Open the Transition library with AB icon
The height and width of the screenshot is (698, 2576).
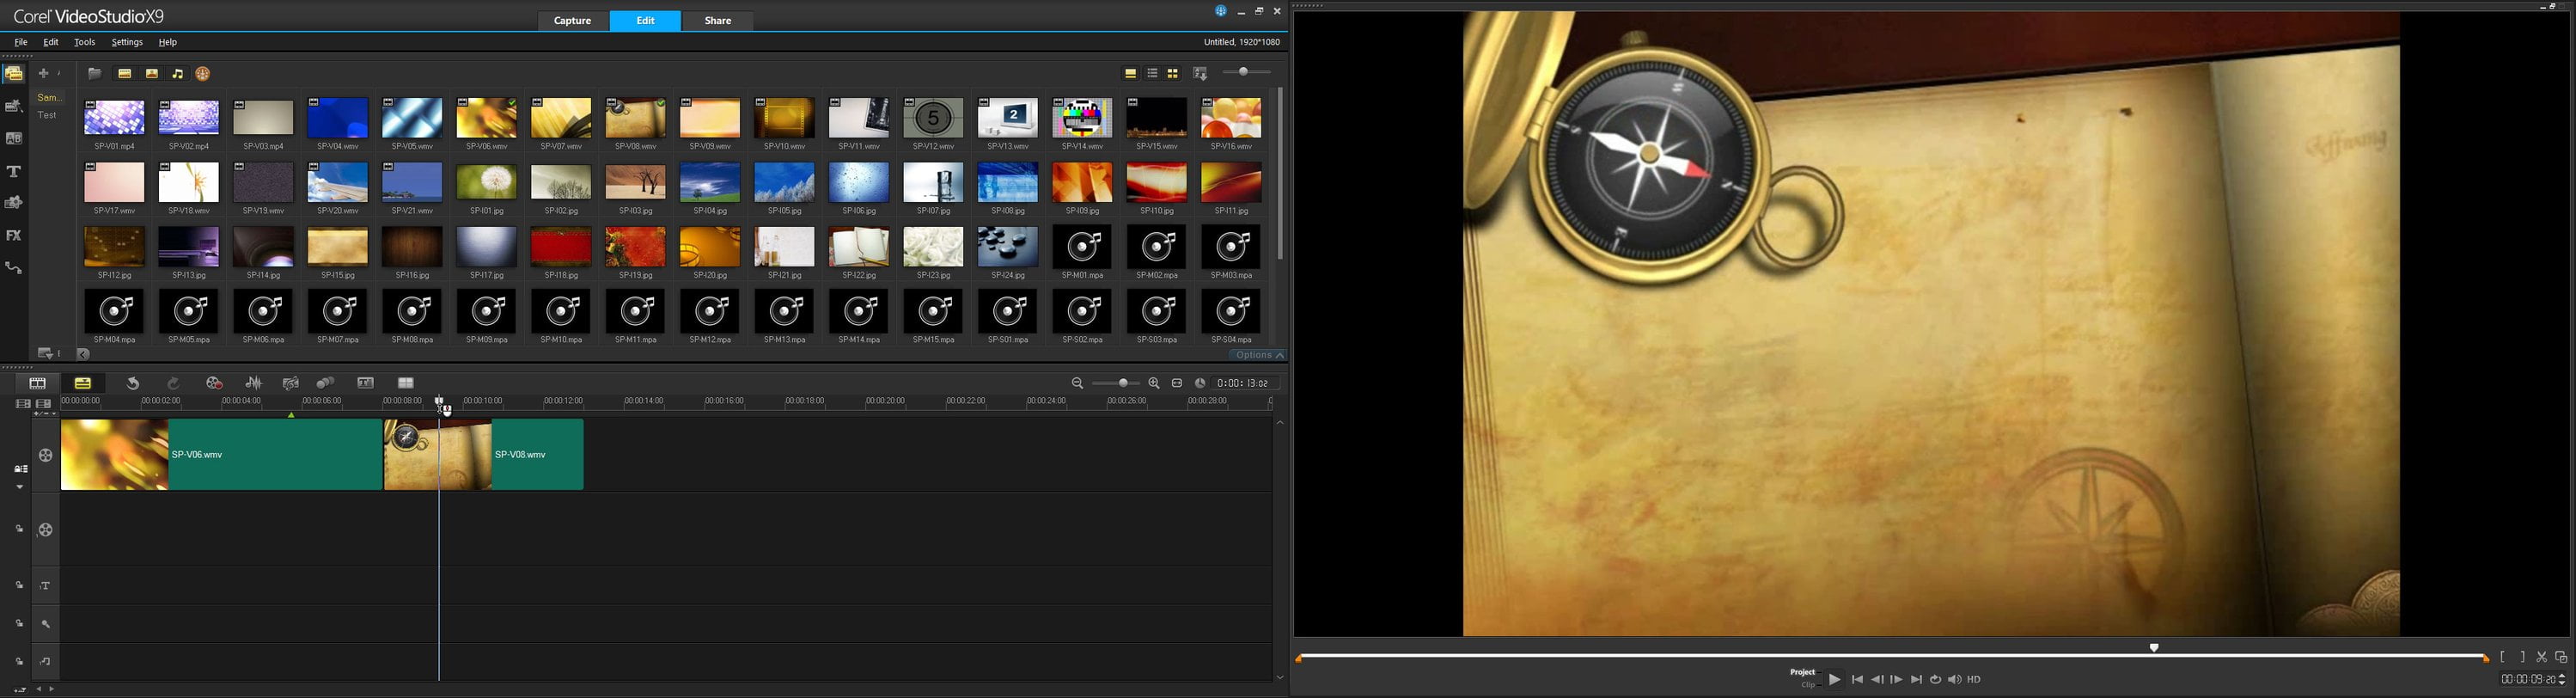click(14, 139)
